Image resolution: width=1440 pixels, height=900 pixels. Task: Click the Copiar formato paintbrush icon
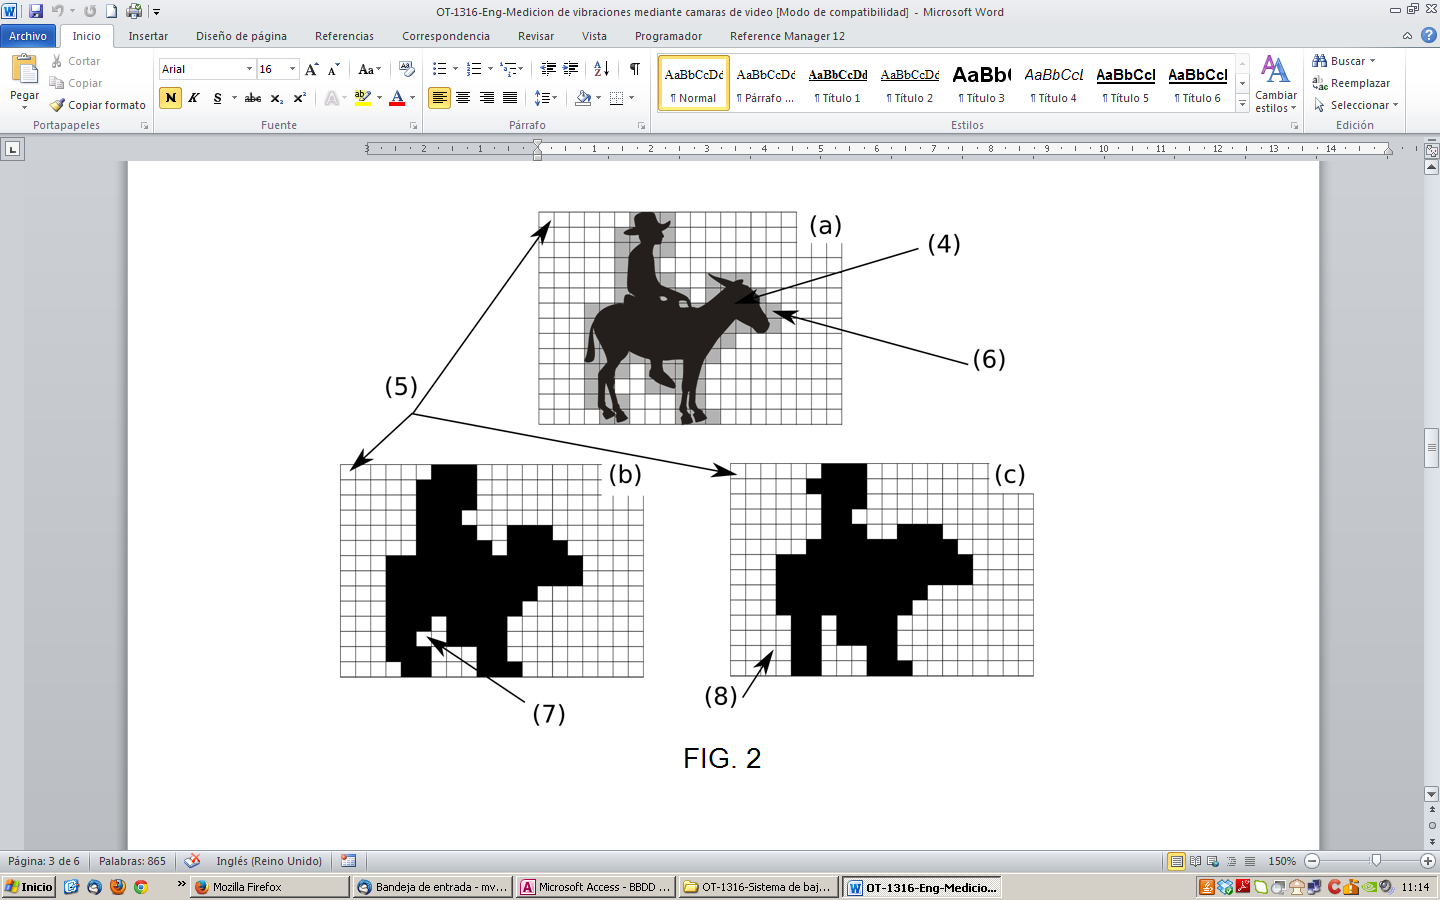(58, 105)
